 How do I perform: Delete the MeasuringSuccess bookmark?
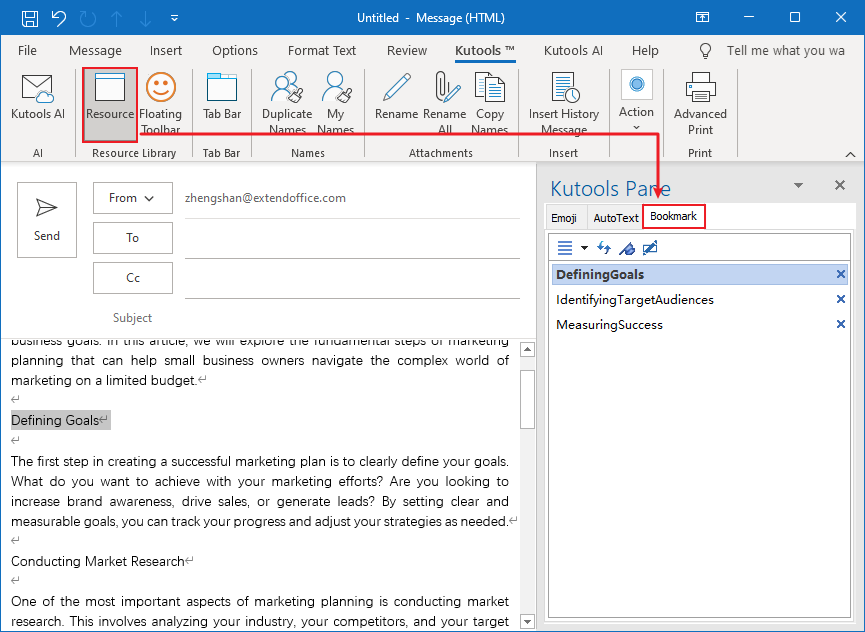(x=840, y=324)
